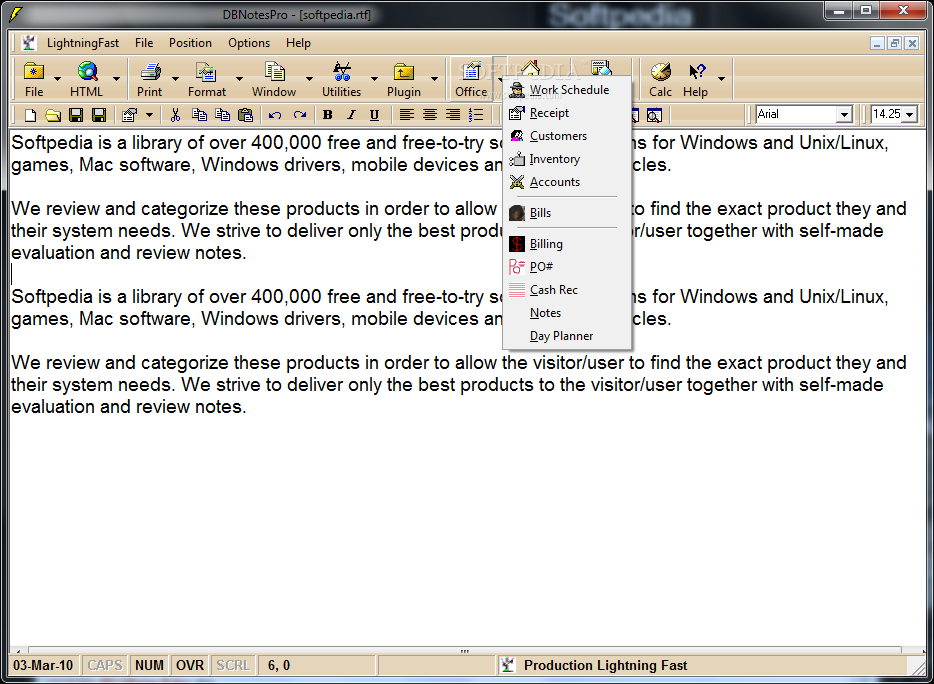Click the CAPS indicator in status bar

[x=105, y=665]
